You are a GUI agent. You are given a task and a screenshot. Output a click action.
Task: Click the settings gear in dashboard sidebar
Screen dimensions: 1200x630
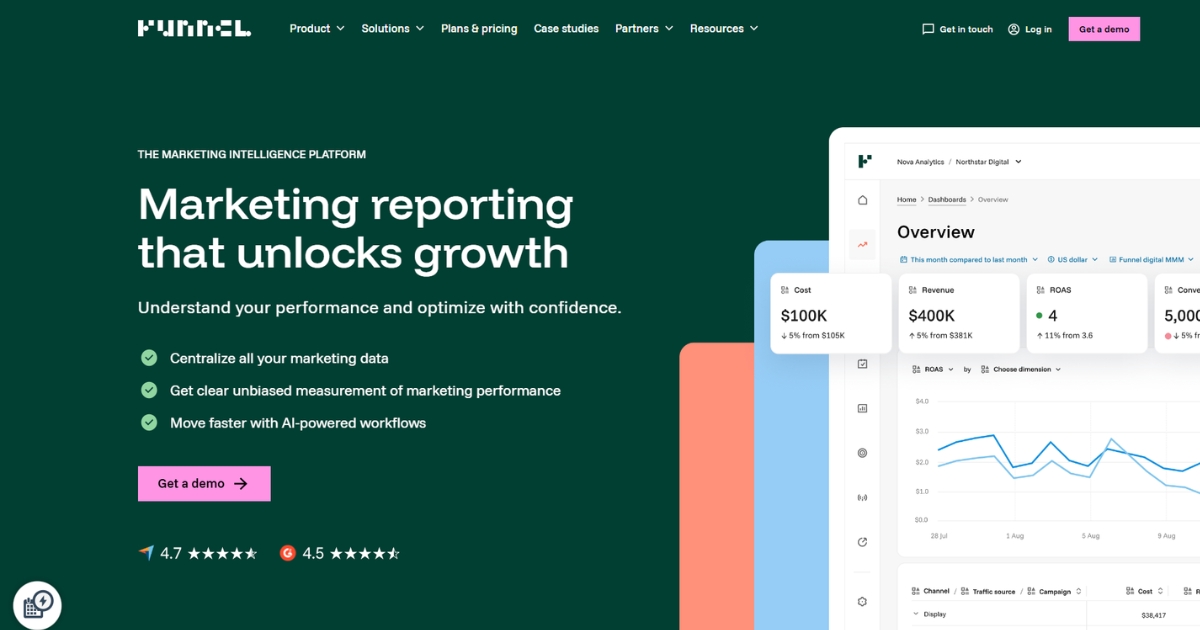click(x=862, y=601)
